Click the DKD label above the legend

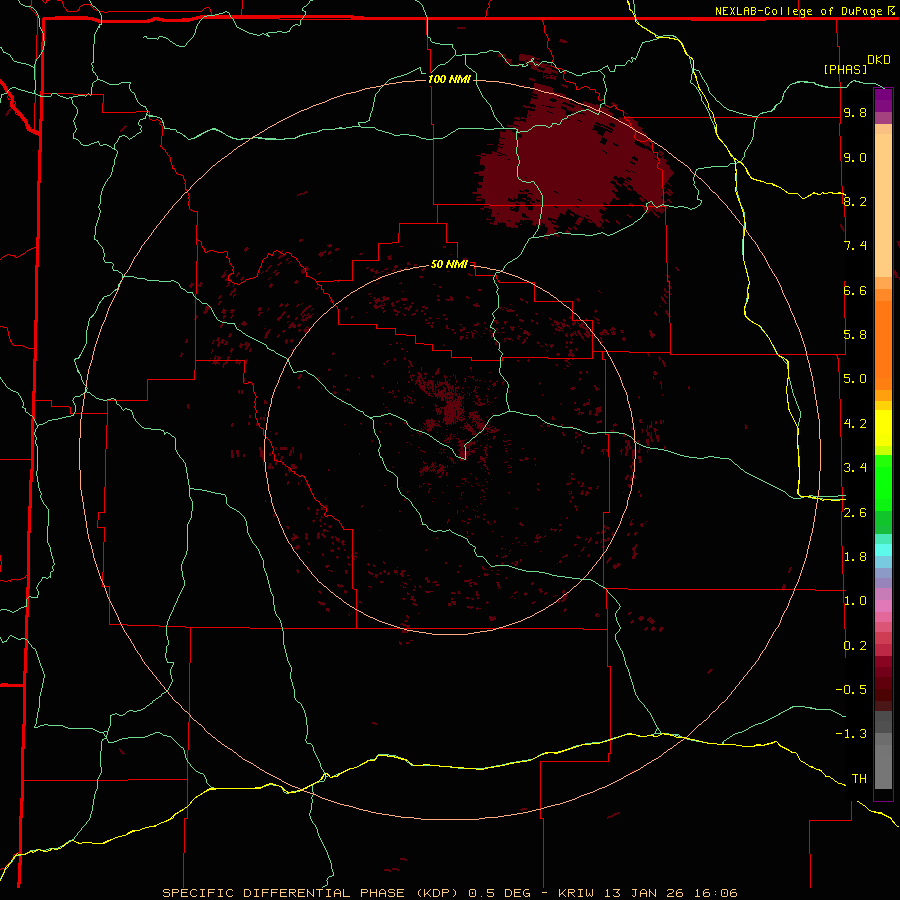coord(879,60)
